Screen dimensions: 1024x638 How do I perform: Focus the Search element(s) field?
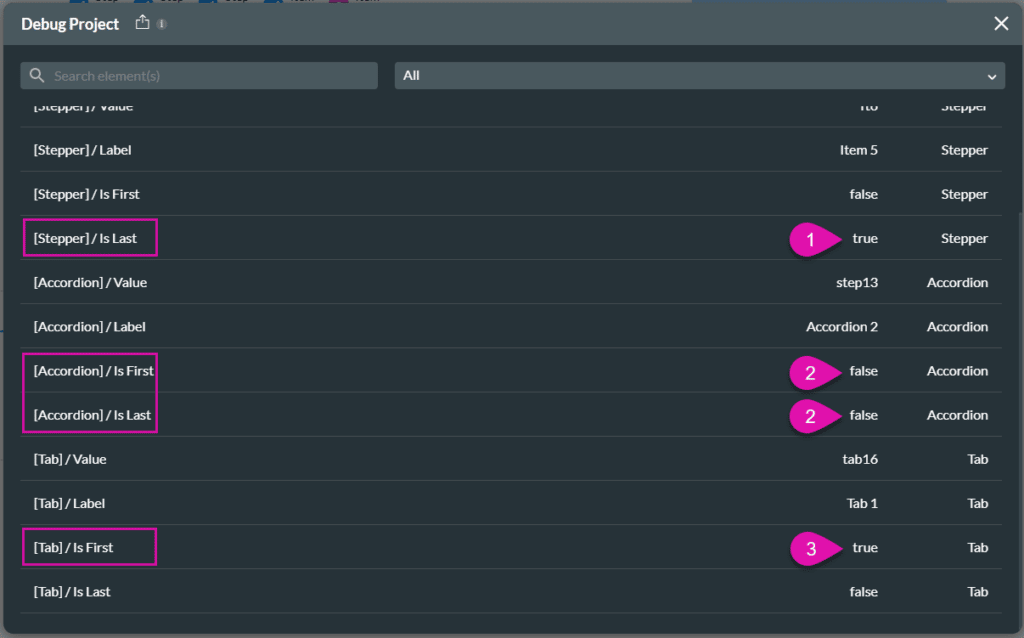click(x=210, y=76)
